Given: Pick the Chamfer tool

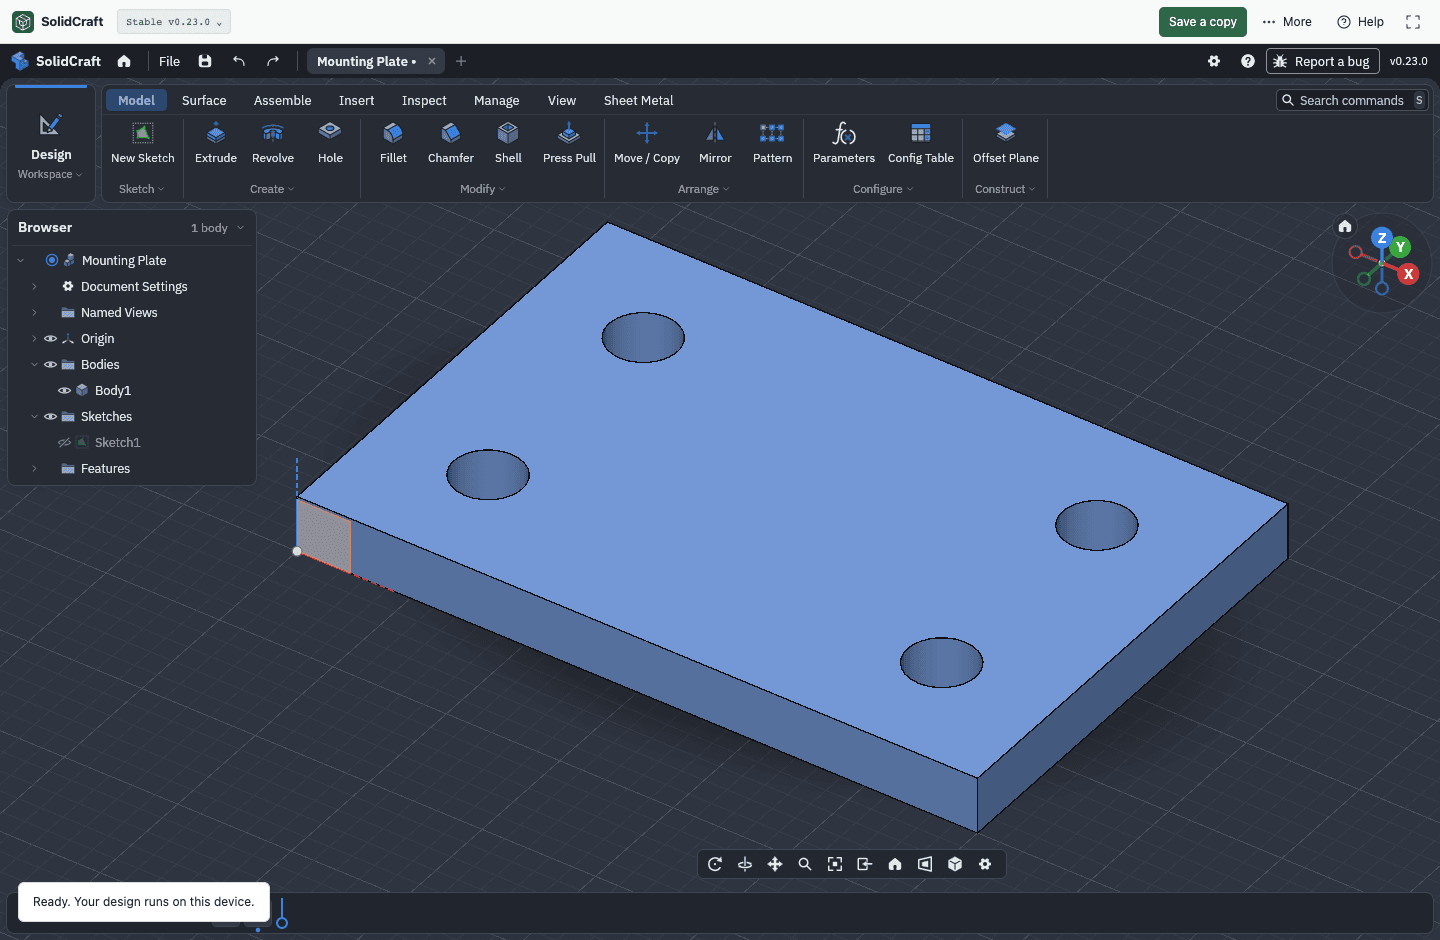Looking at the screenshot, I should pyautogui.click(x=451, y=143).
